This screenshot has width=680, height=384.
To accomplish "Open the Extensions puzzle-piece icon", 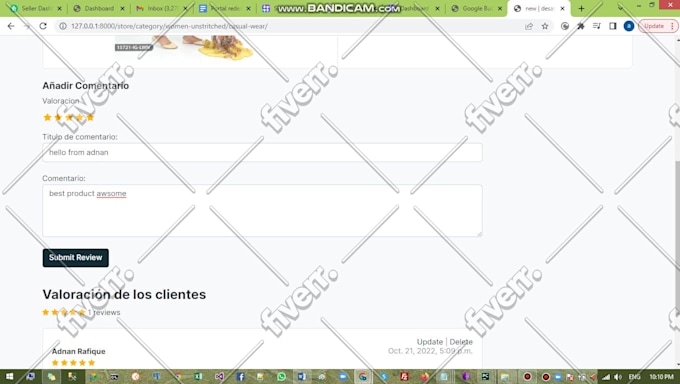I will tap(580, 26).
